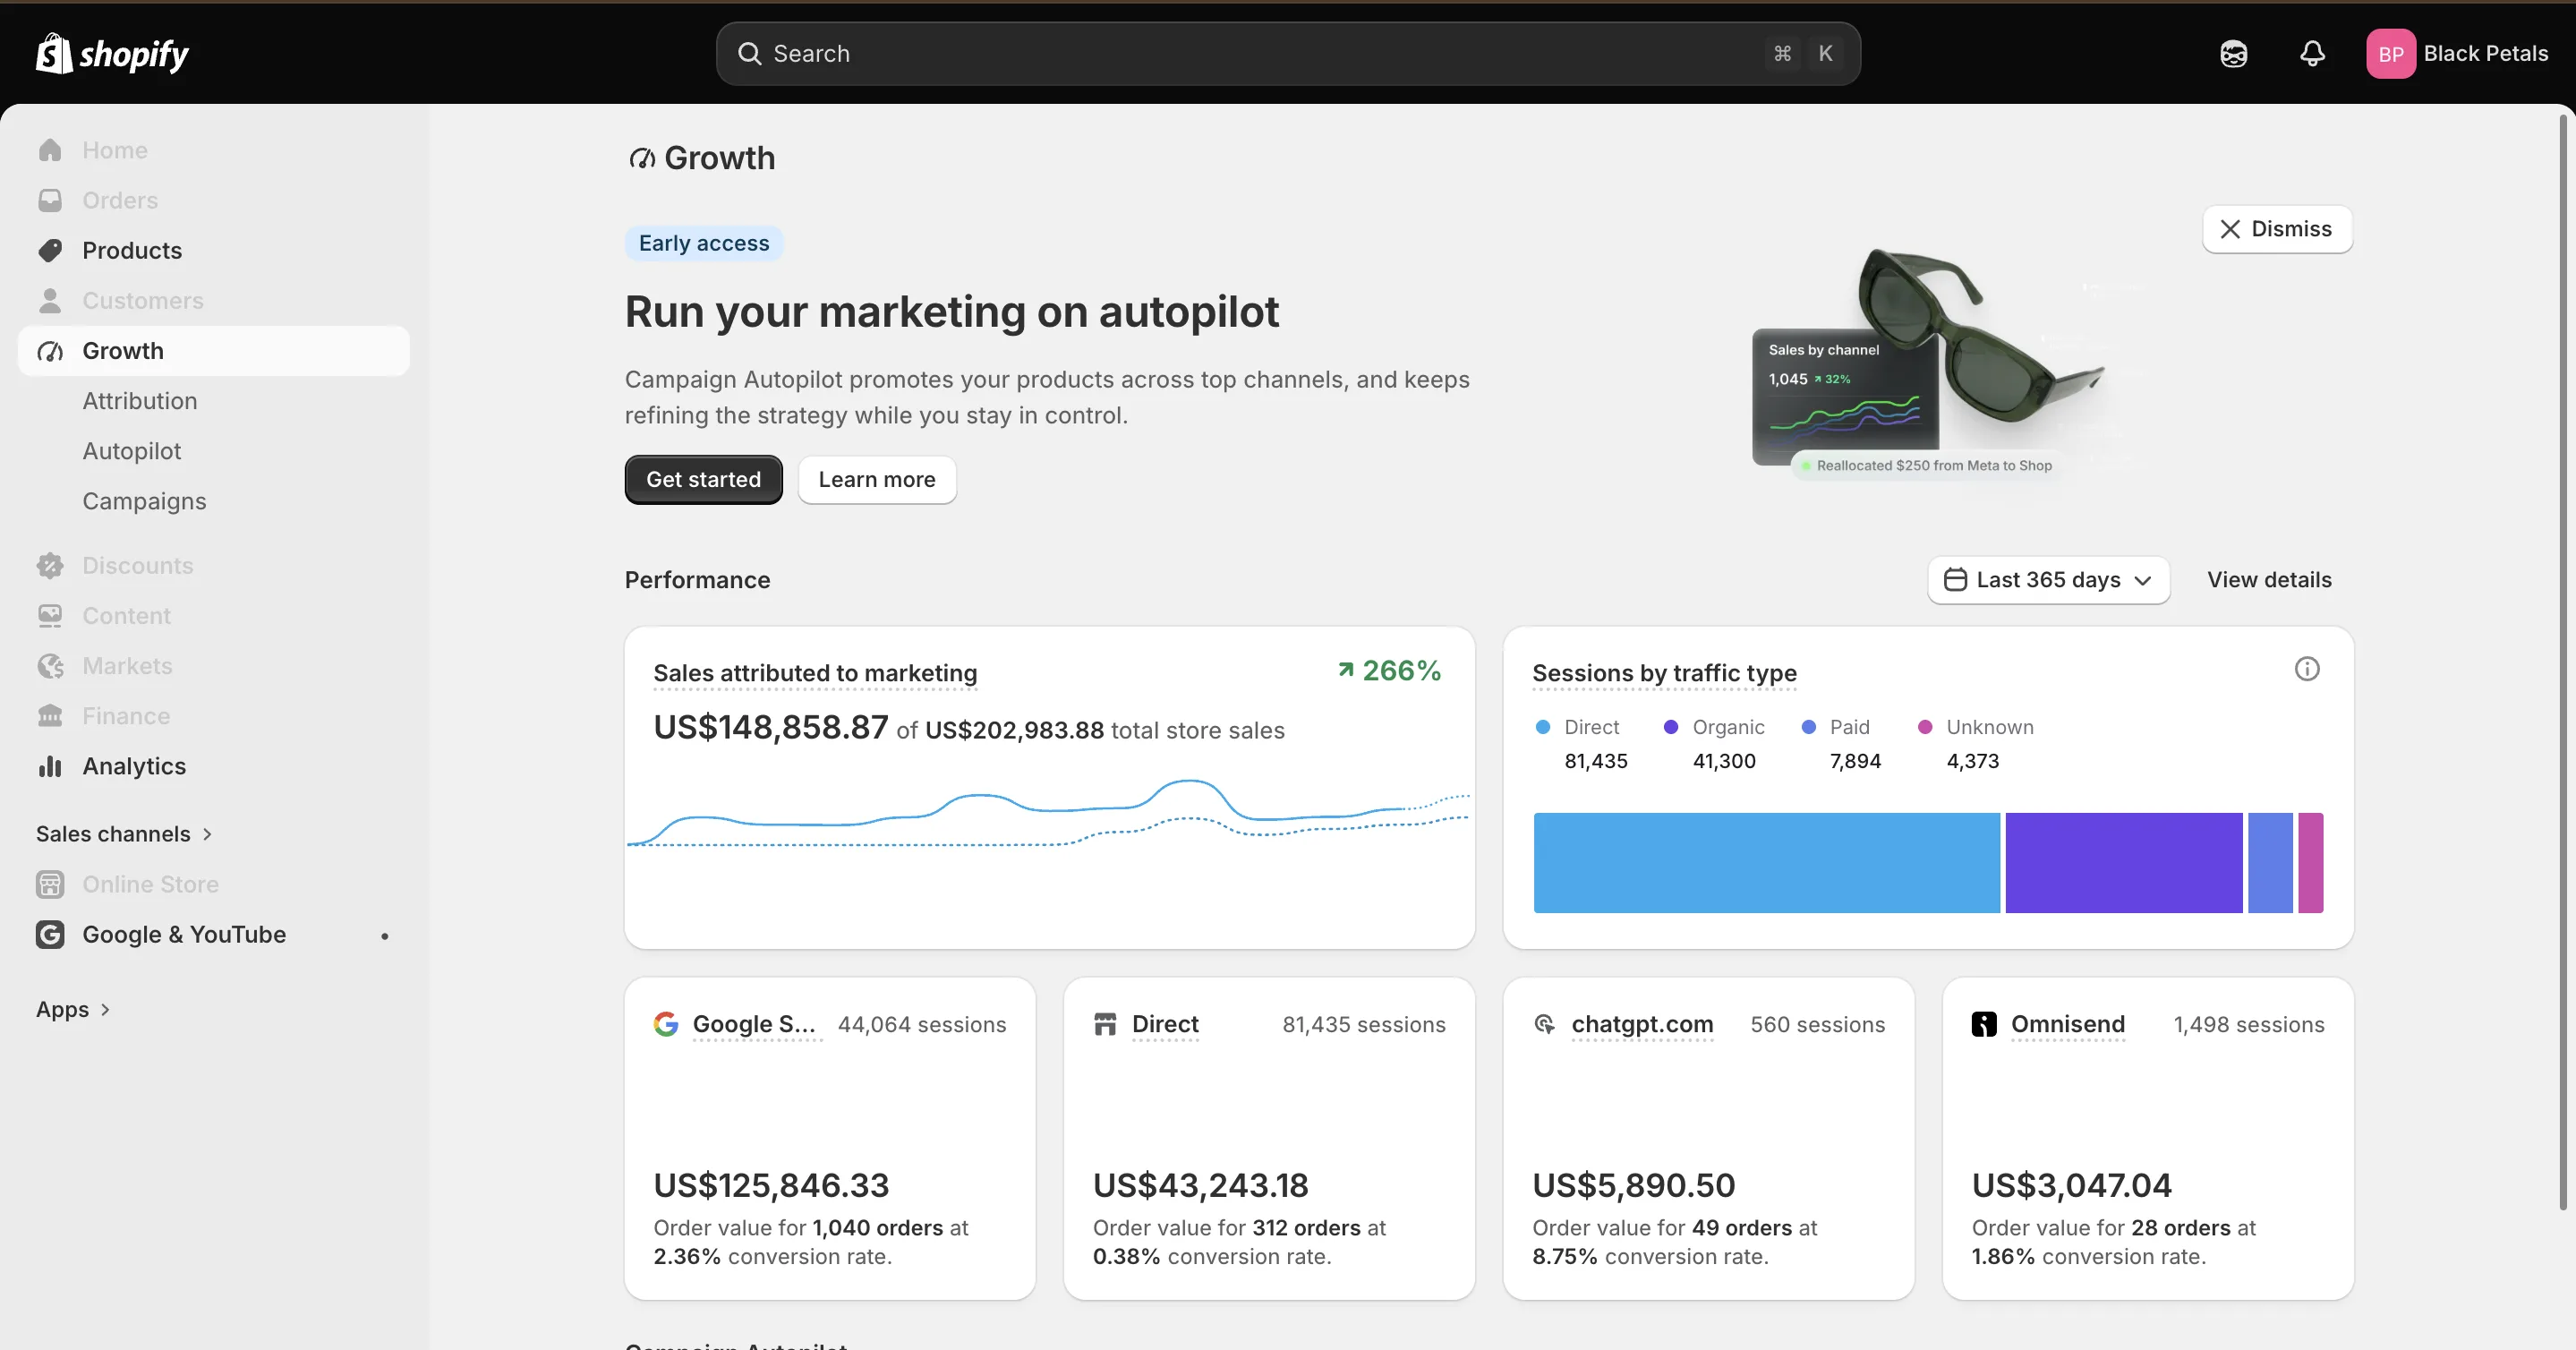Viewport: 2576px width, 1350px height.
Task: Click the Orders inbox icon
Action: point(50,200)
